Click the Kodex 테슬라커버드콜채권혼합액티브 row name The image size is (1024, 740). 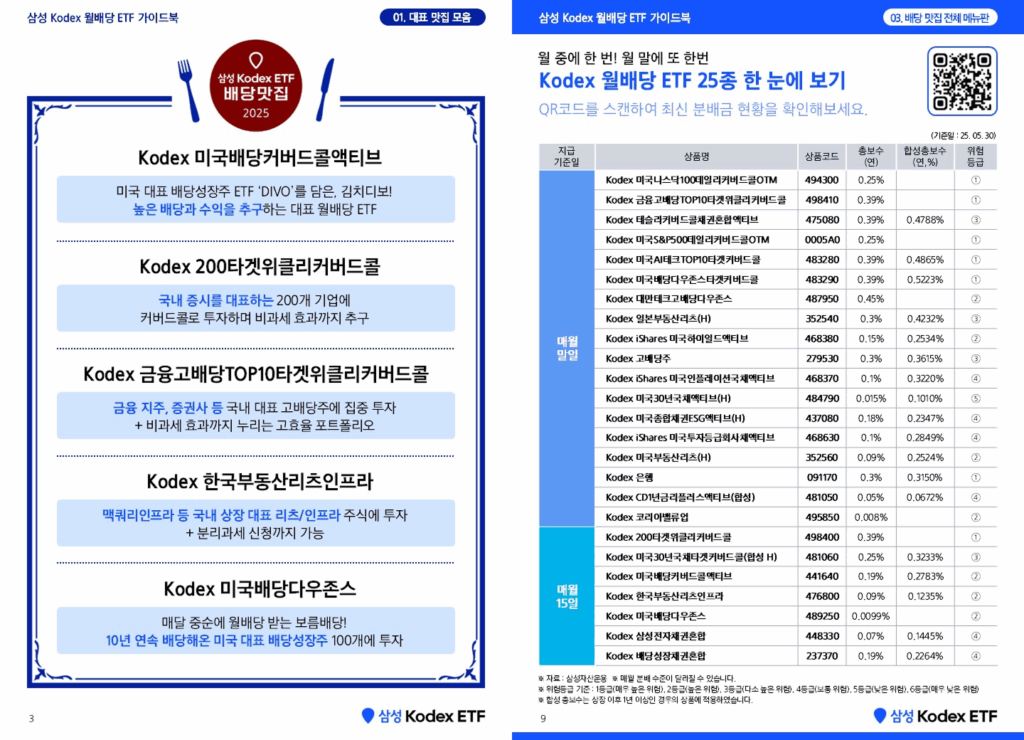(x=682, y=220)
